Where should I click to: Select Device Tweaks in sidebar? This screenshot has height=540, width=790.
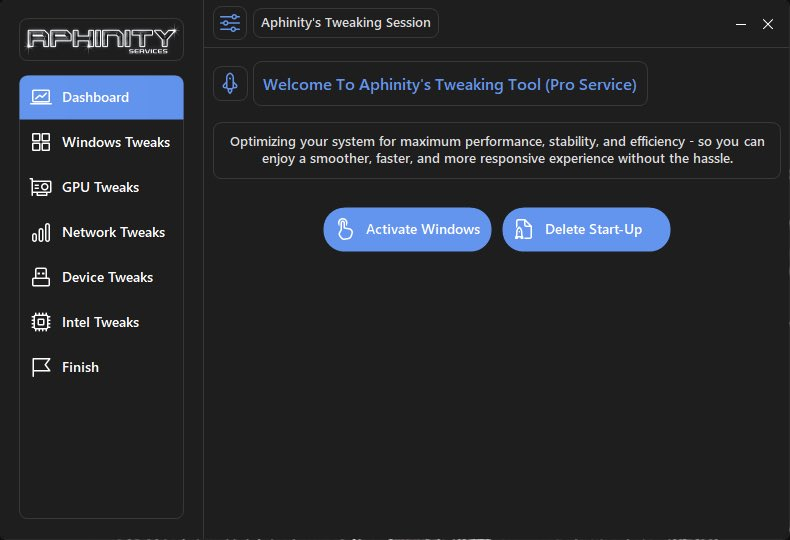point(101,277)
